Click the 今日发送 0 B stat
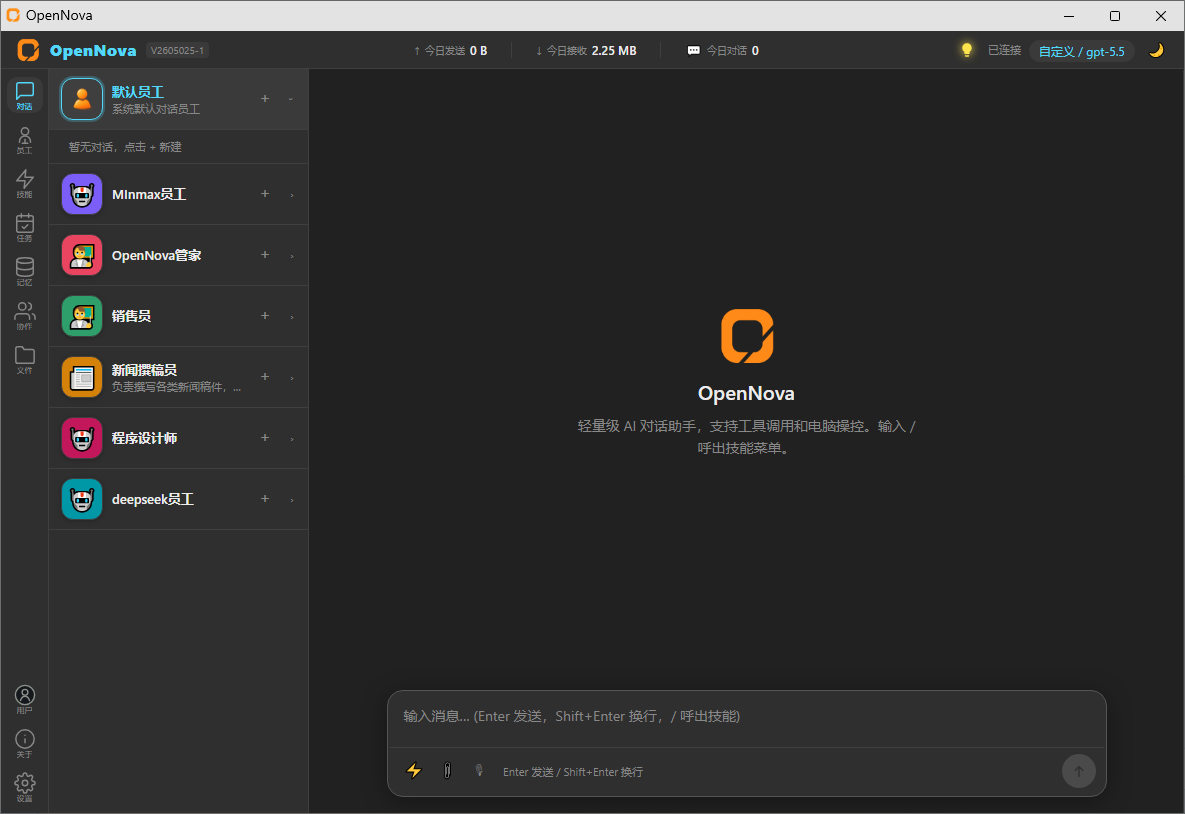Screen dimensions: 1185x814 tap(450, 51)
